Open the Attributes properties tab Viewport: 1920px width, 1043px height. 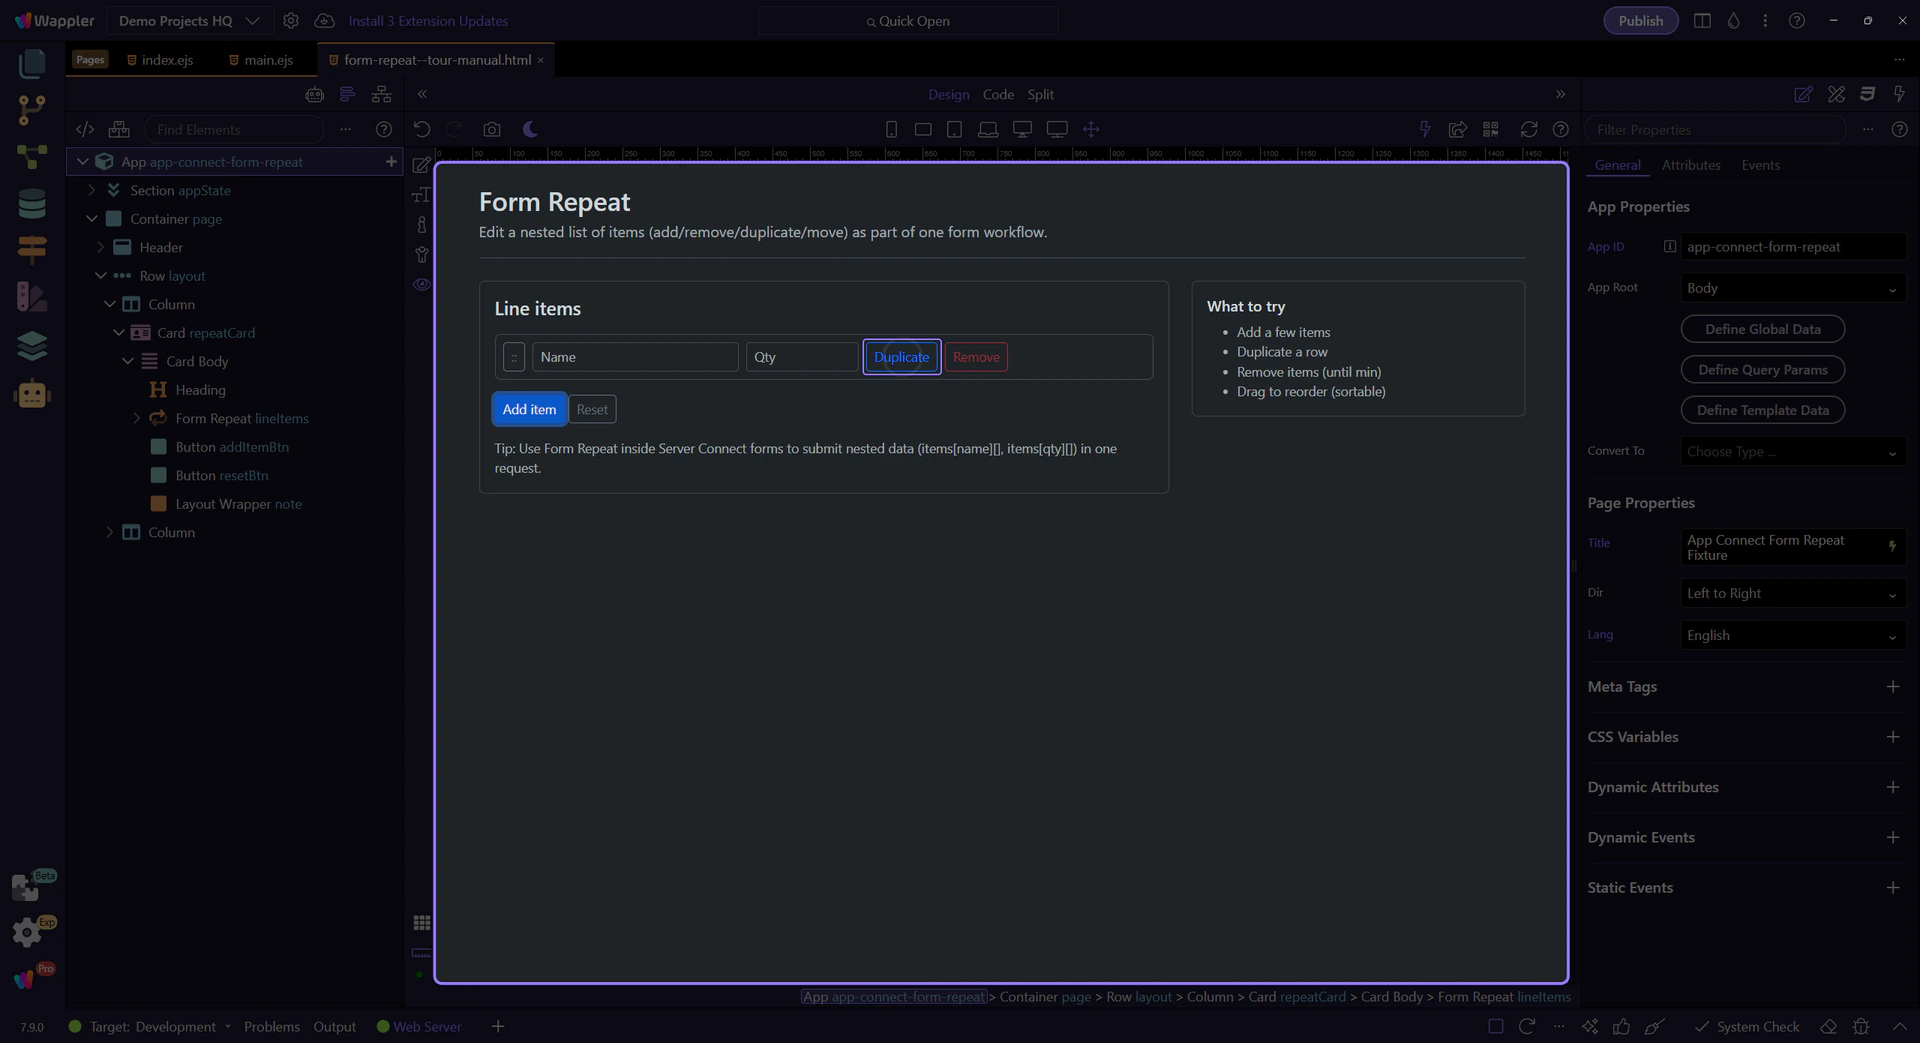tap(1690, 165)
